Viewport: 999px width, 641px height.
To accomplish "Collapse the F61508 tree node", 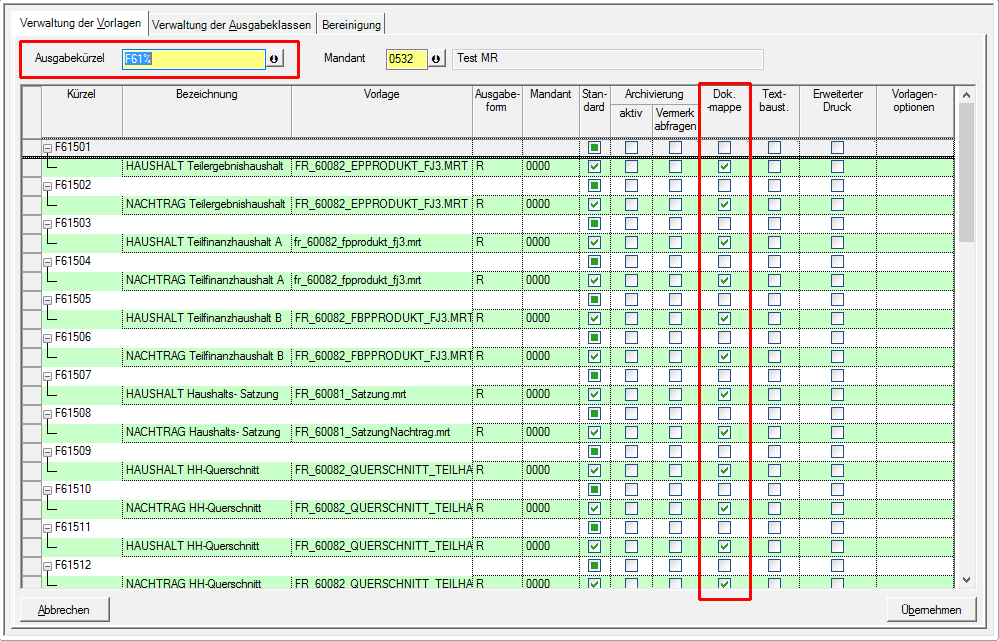I will 47,414.
